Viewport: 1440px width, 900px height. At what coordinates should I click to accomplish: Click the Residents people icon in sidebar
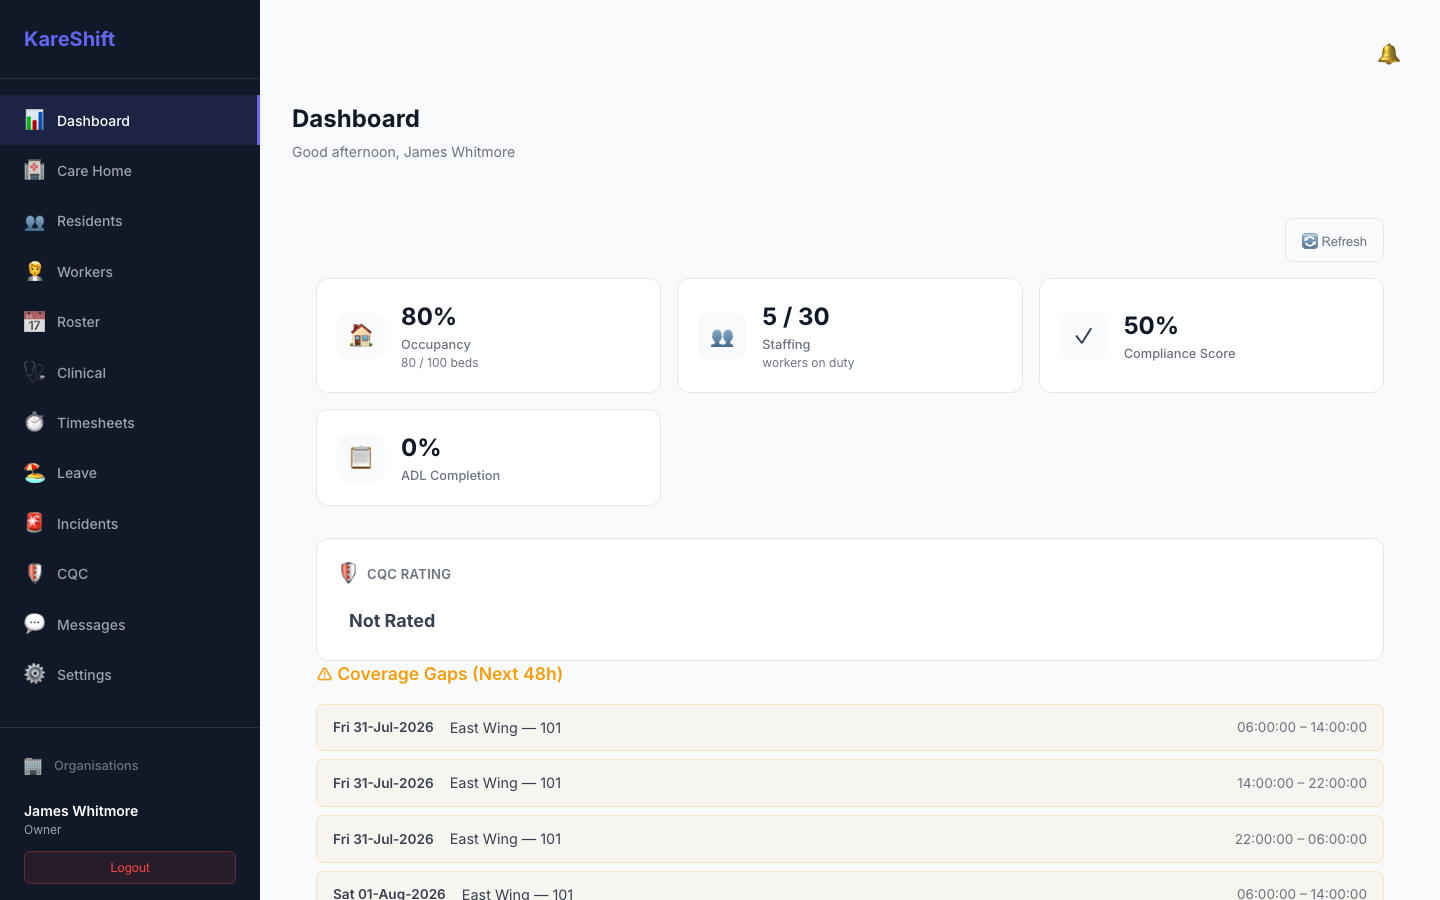pos(34,221)
